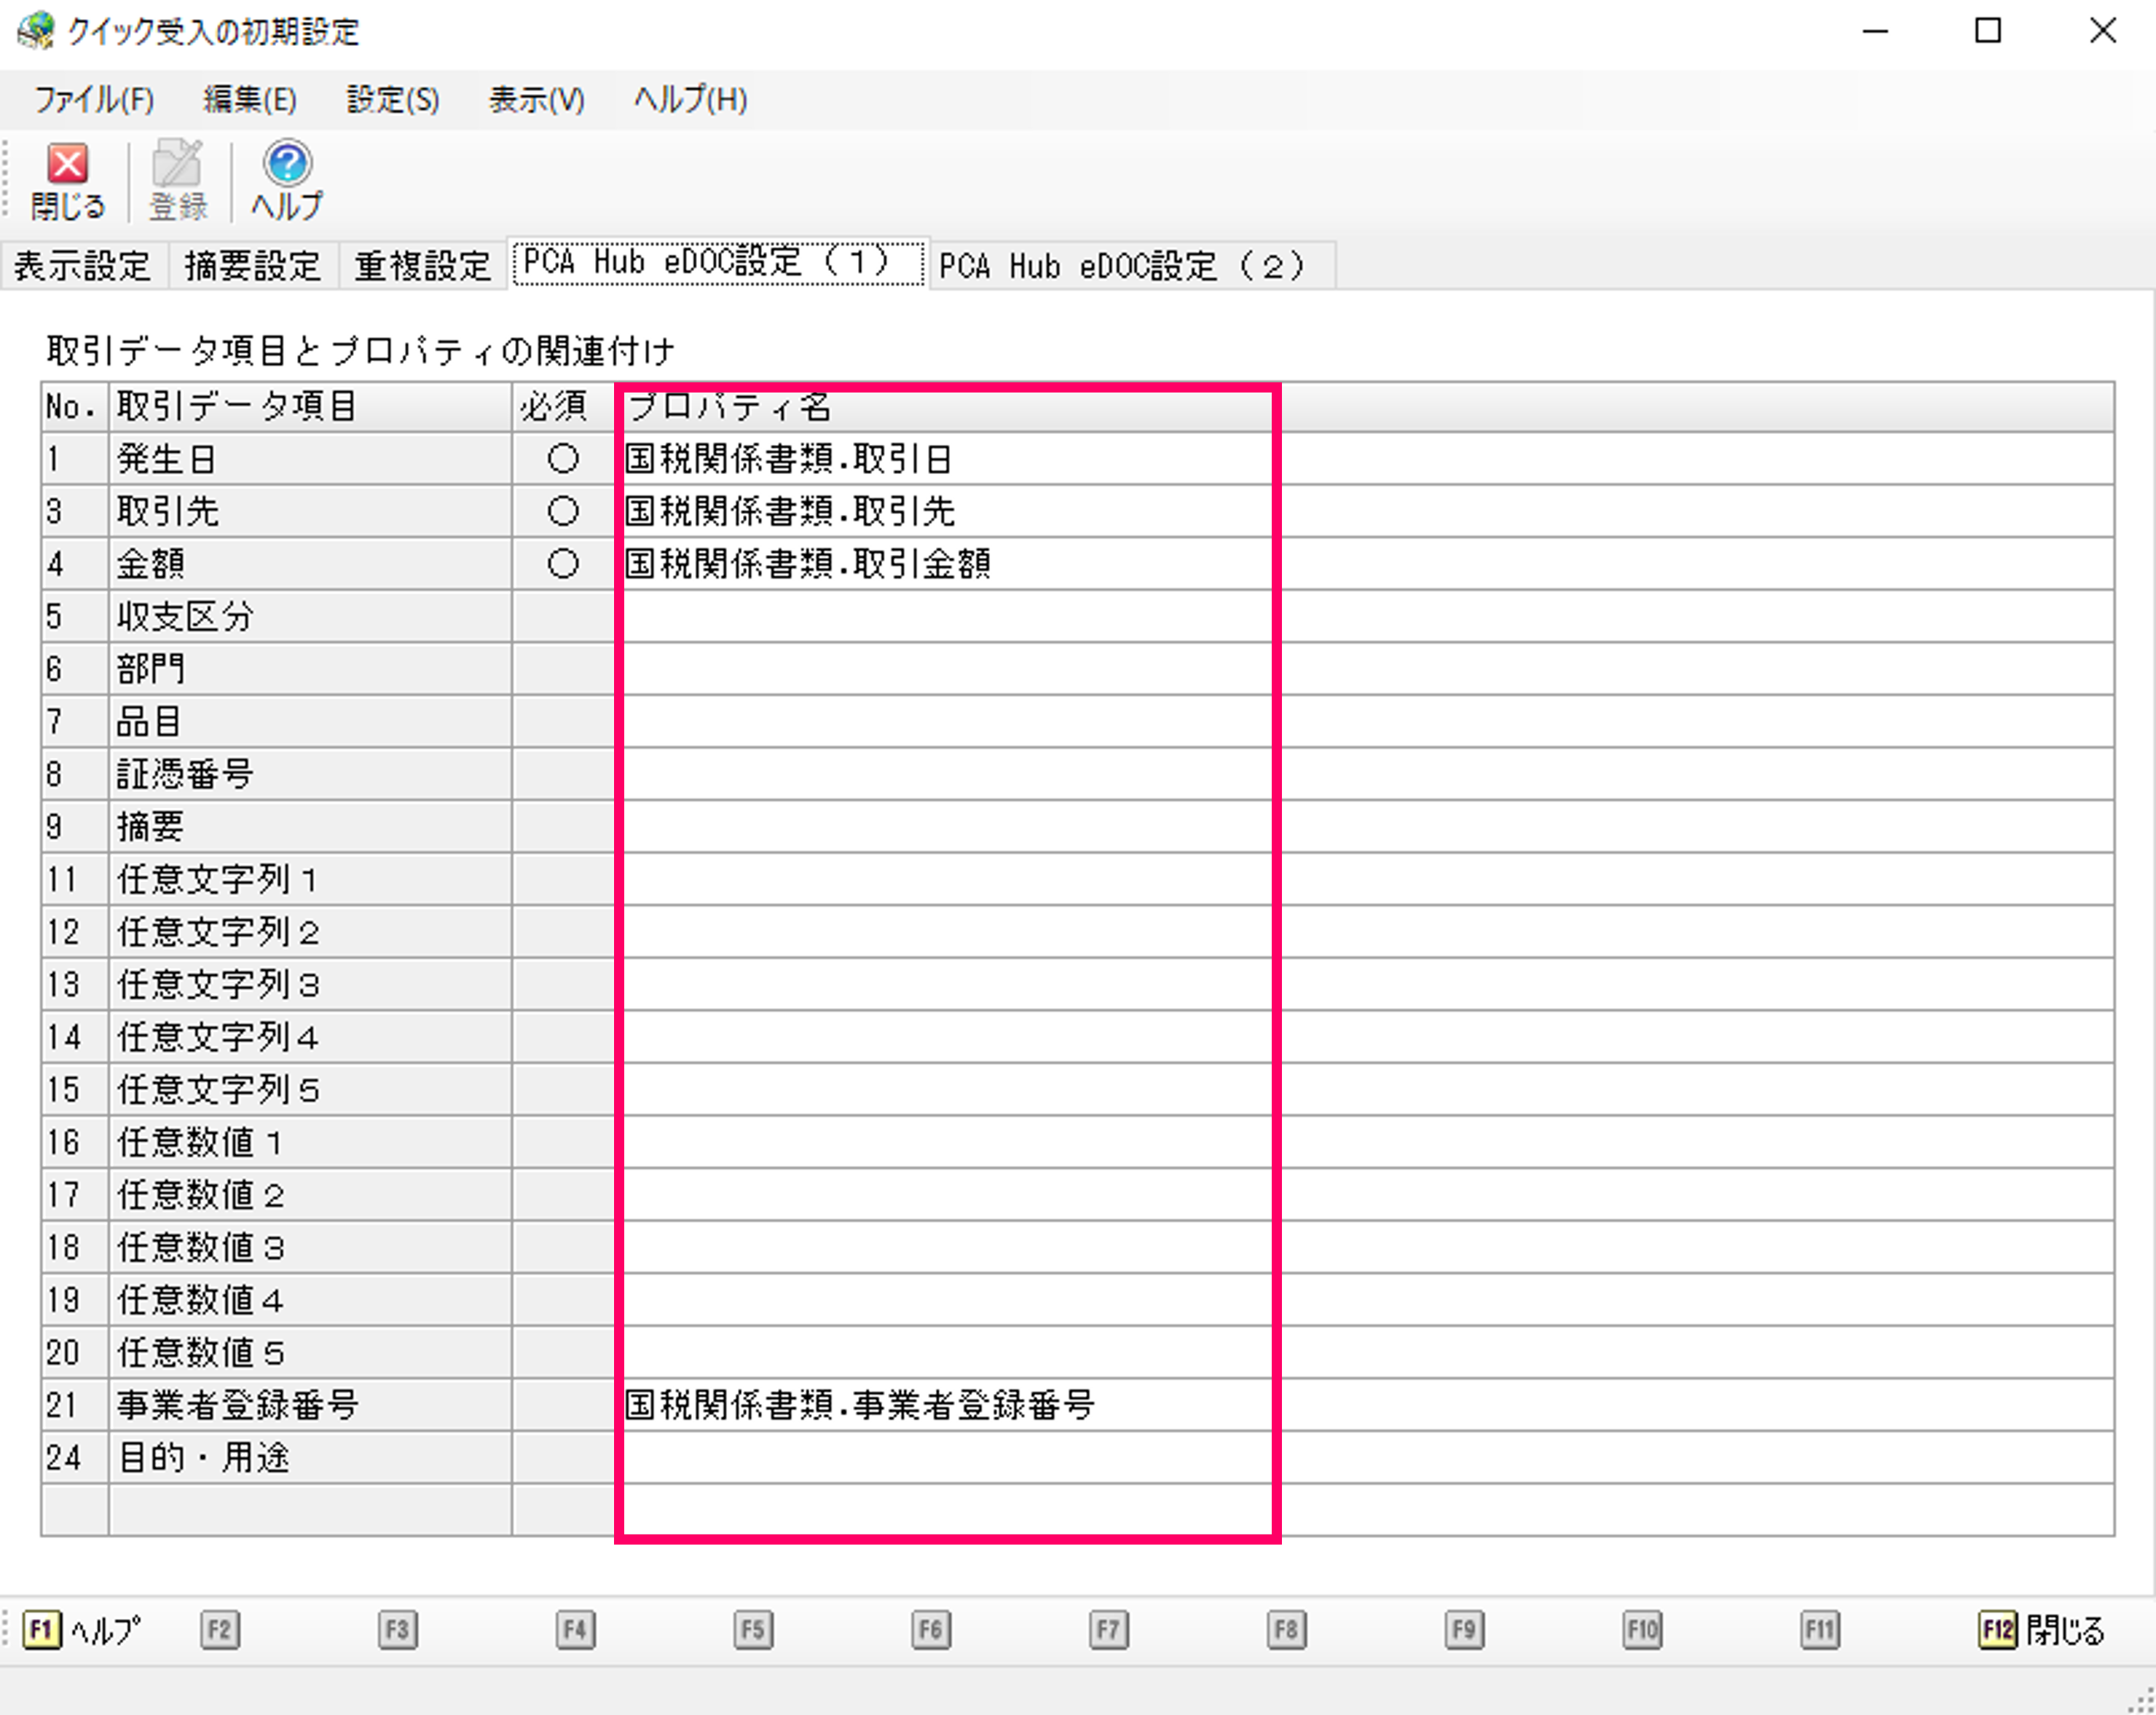Switch to PCA Hub eDOC設定（２）tab
2156x1715 pixels.
1122,266
